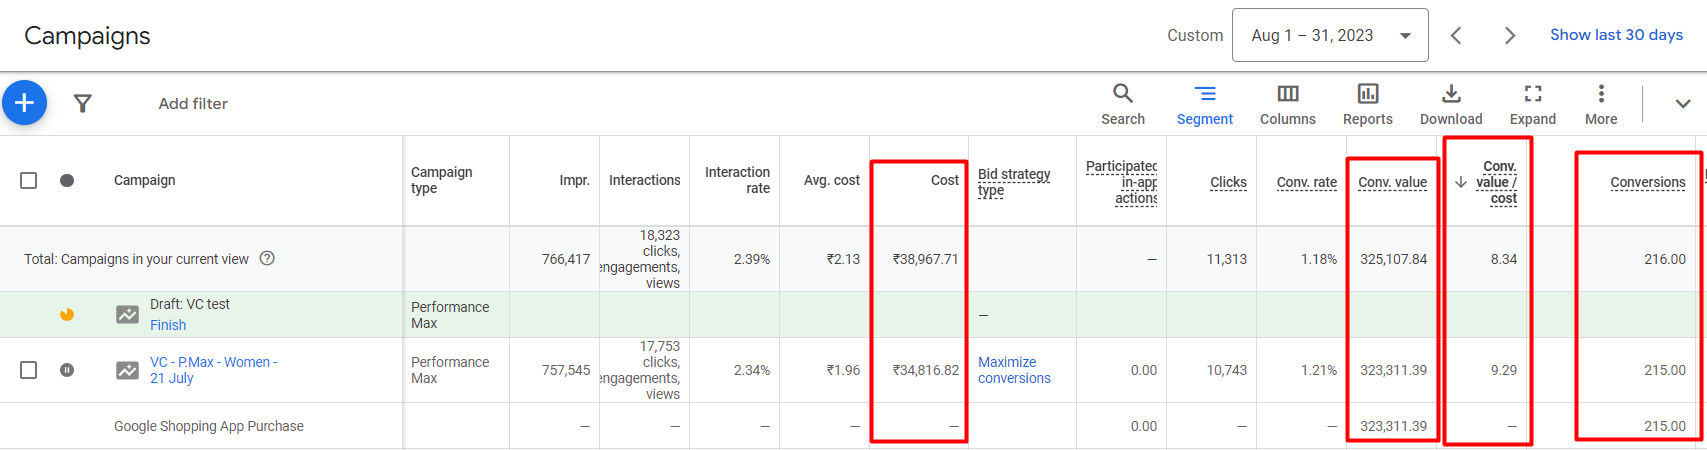Viewport: 1707px width, 450px height.
Task: Open the Columns editor
Action: [1288, 104]
